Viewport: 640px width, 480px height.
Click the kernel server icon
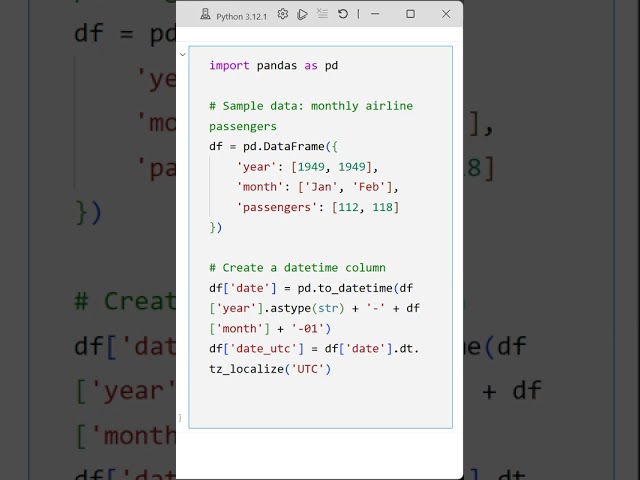coord(205,15)
